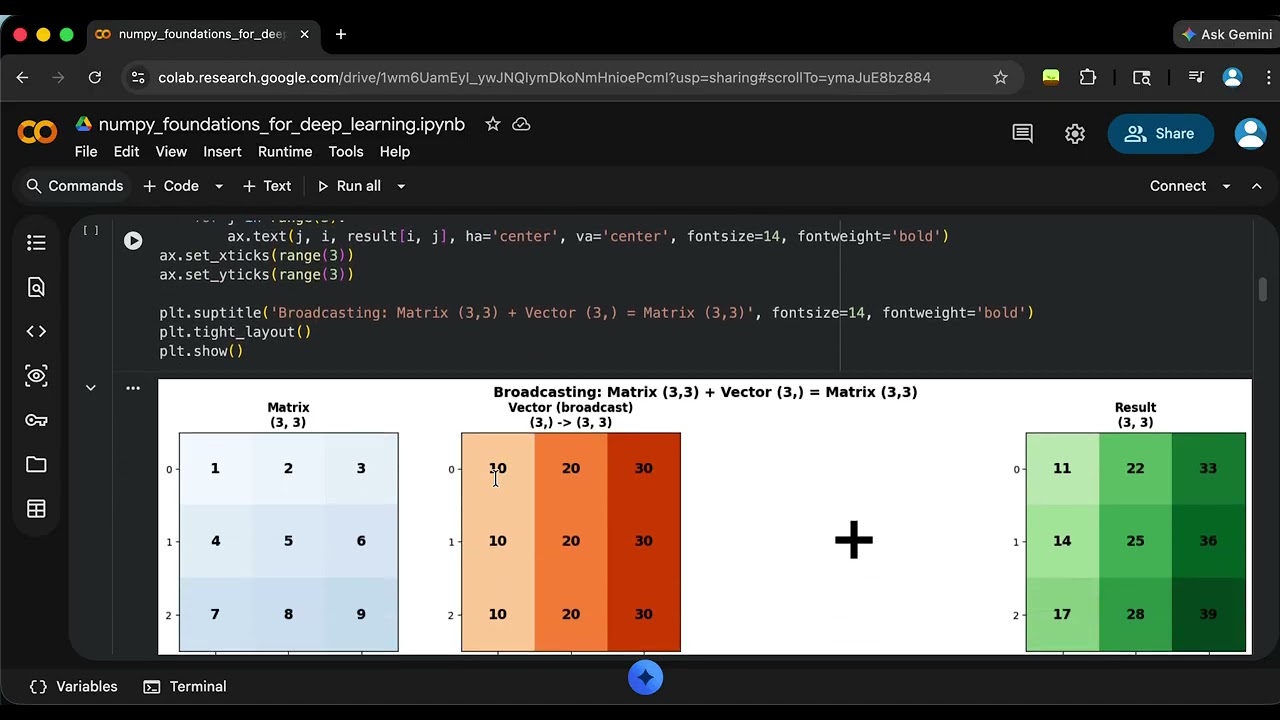
Task: Add a Text cell
Action: (x=267, y=186)
